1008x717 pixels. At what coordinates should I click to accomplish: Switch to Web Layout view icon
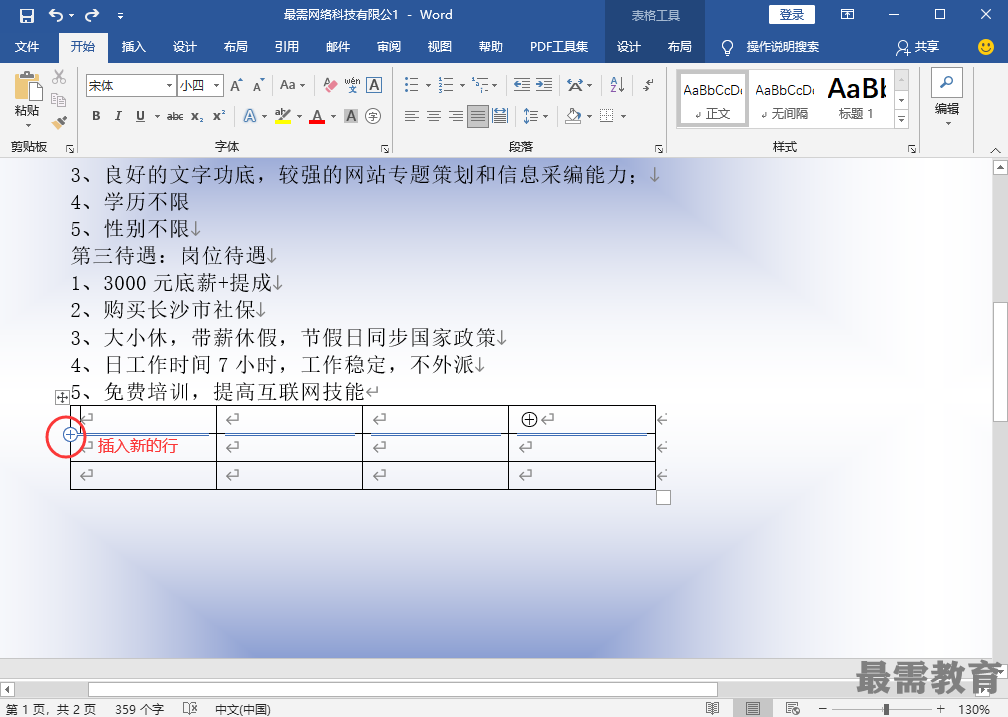(x=792, y=709)
